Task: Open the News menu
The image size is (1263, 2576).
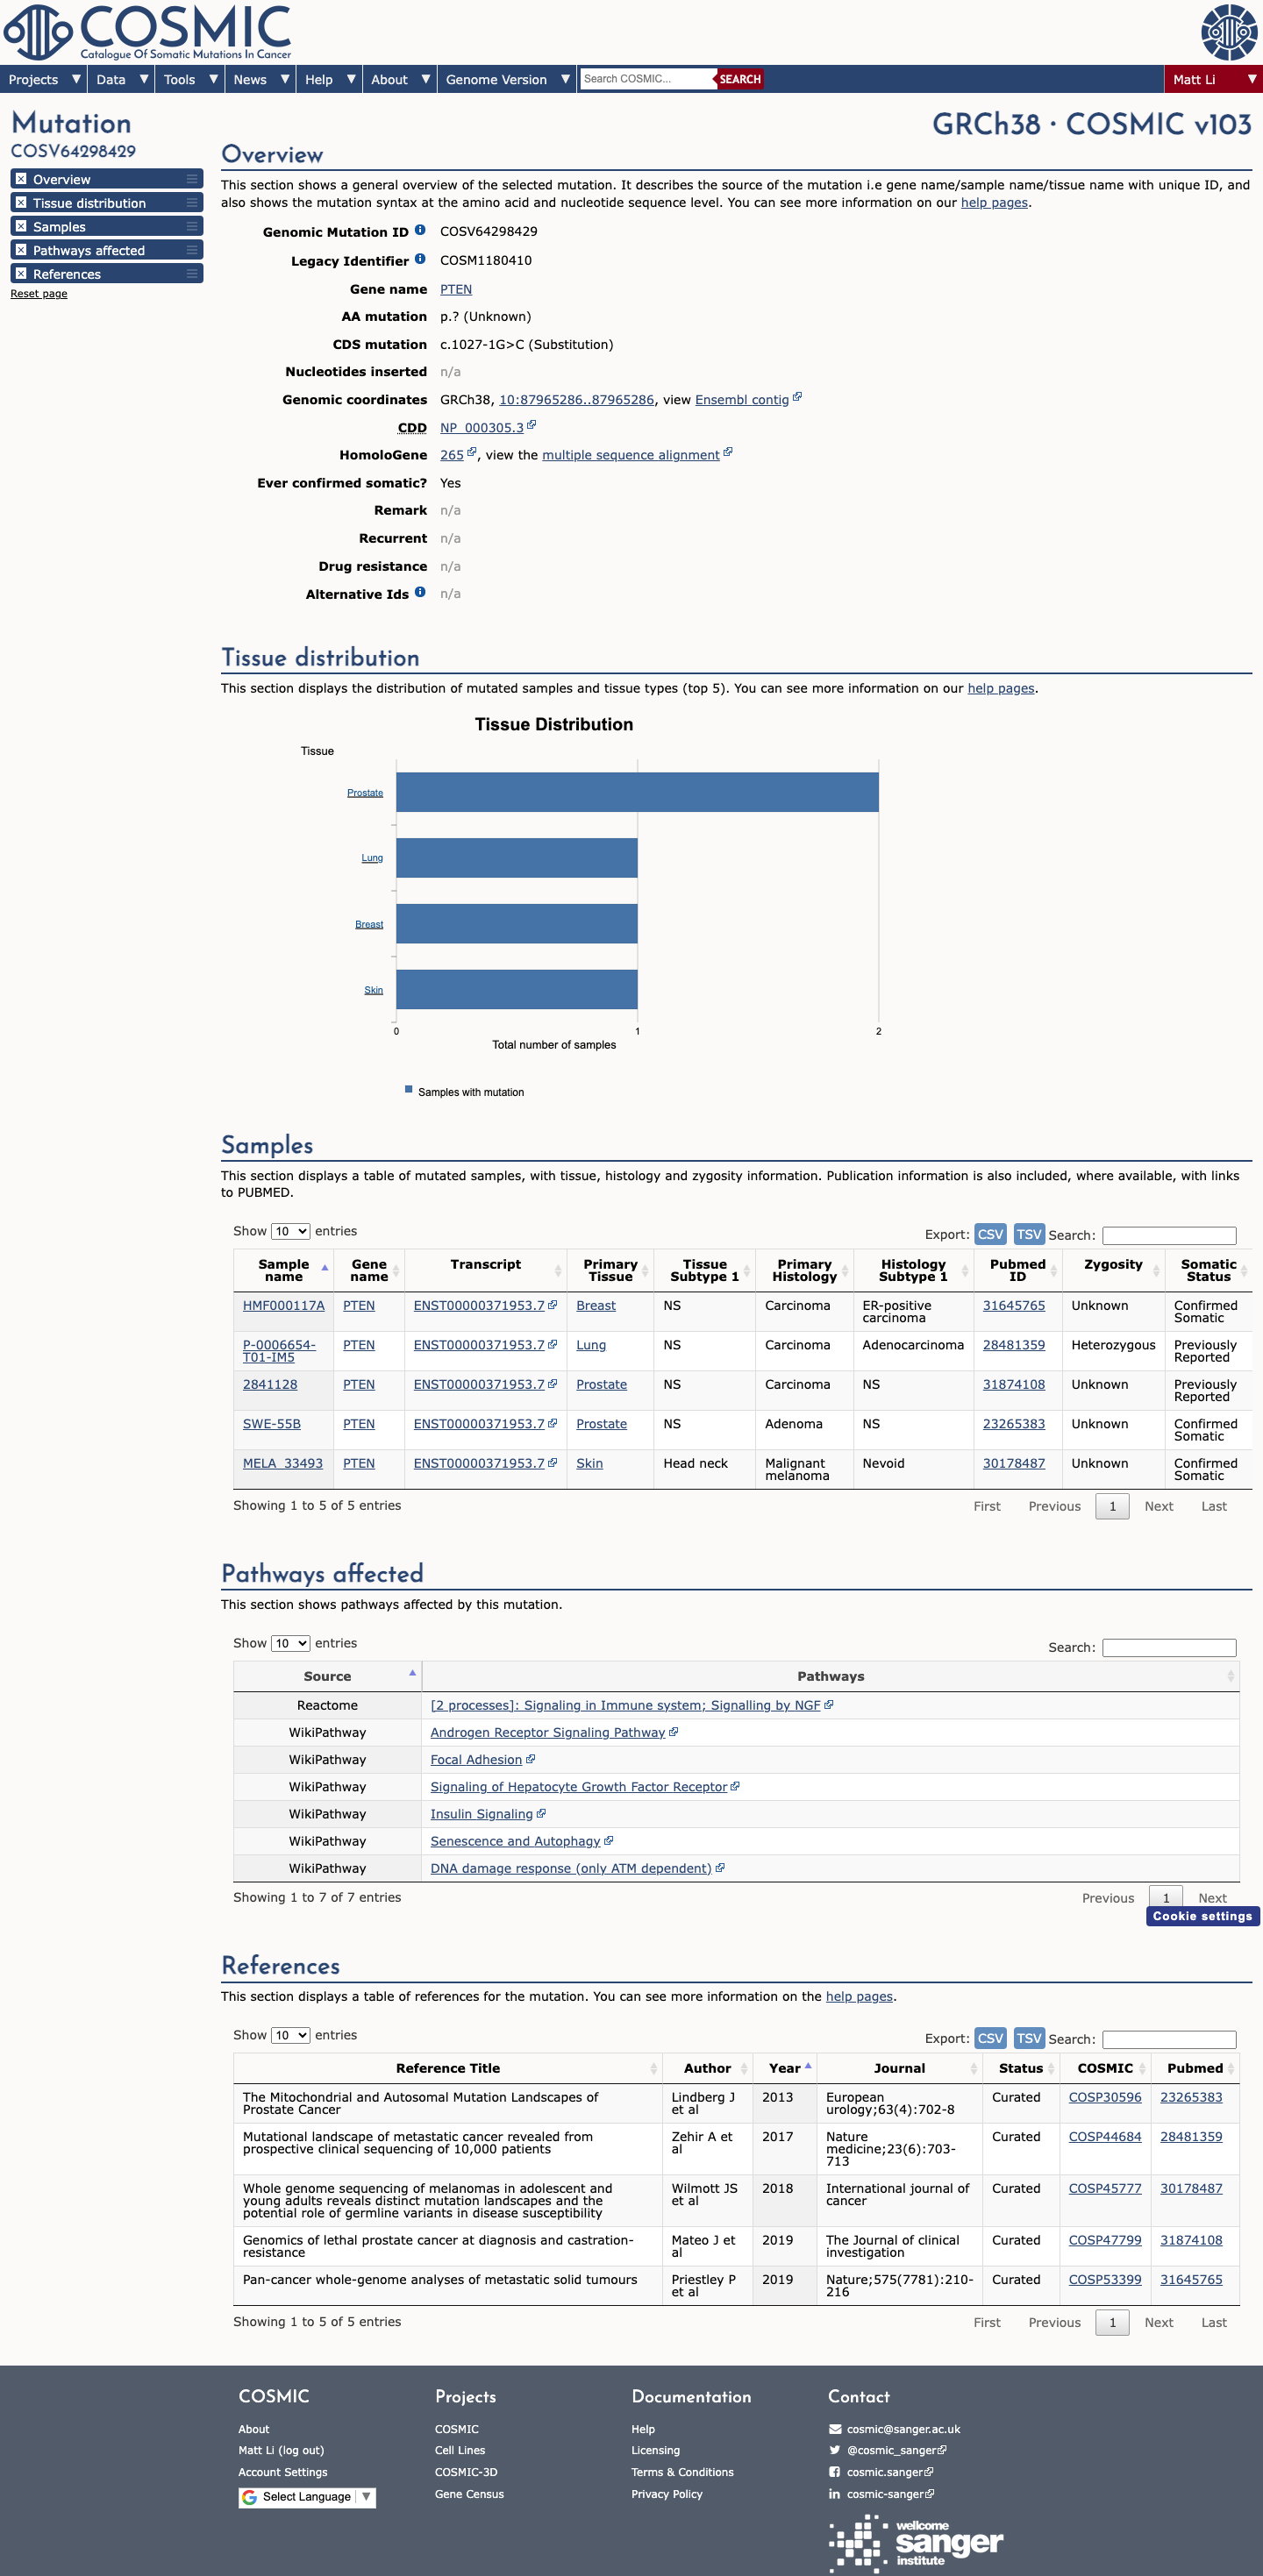Action: (260, 79)
